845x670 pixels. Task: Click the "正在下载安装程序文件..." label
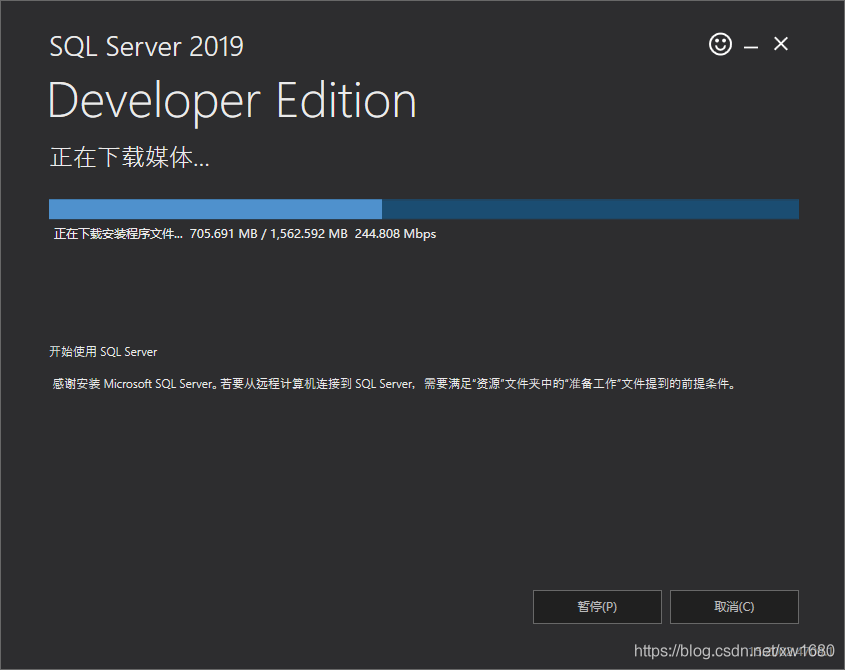(118, 234)
